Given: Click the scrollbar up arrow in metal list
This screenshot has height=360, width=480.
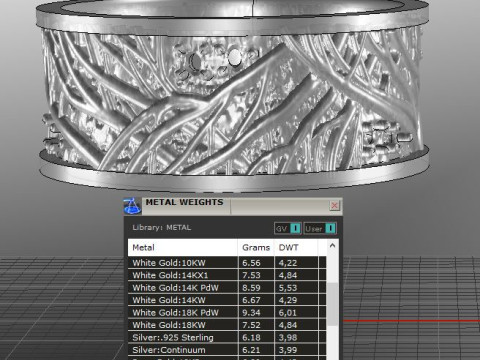Looking at the screenshot, I should point(332,246).
